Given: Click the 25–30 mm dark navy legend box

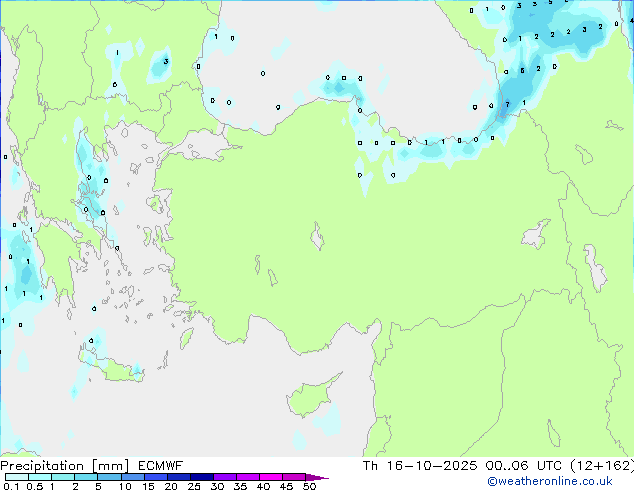Looking at the screenshot, I should click(202, 477).
